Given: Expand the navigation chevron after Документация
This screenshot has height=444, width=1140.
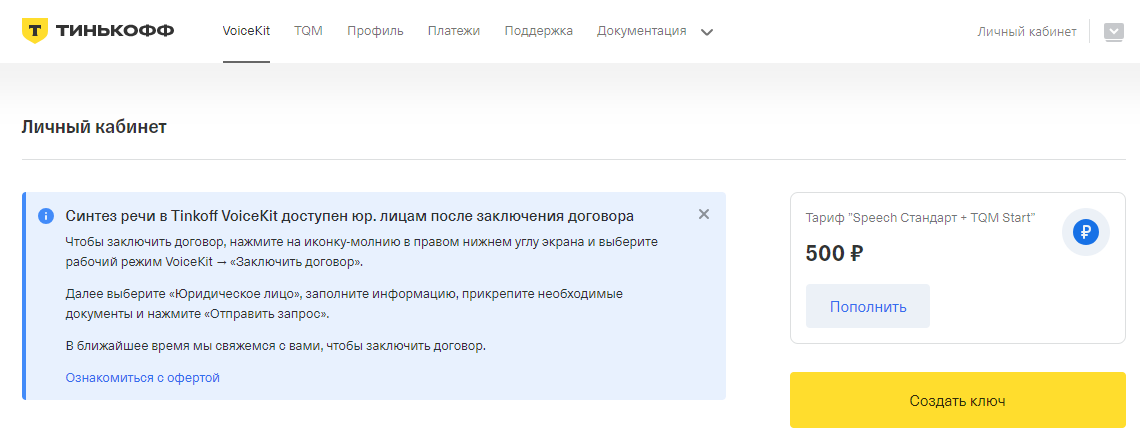Looking at the screenshot, I should [x=707, y=32].
